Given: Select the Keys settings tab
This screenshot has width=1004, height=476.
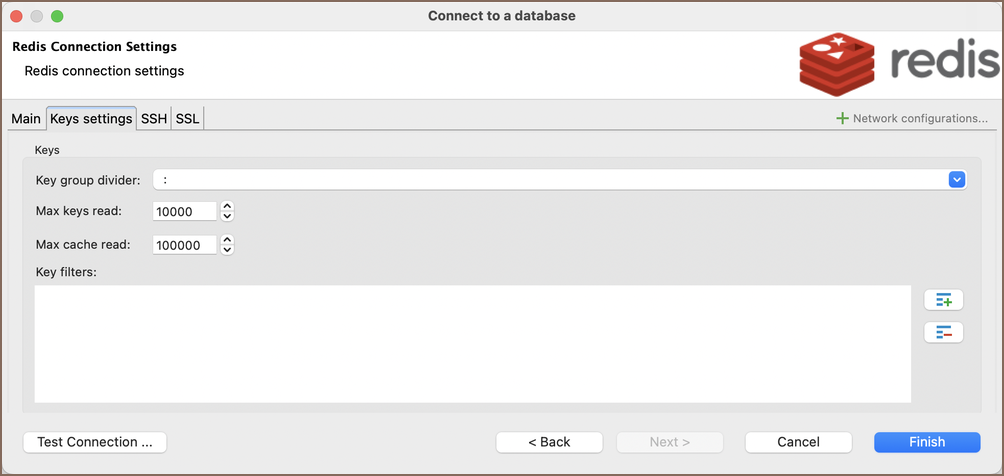Looking at the screenshot, I should [x=91, y=119].
